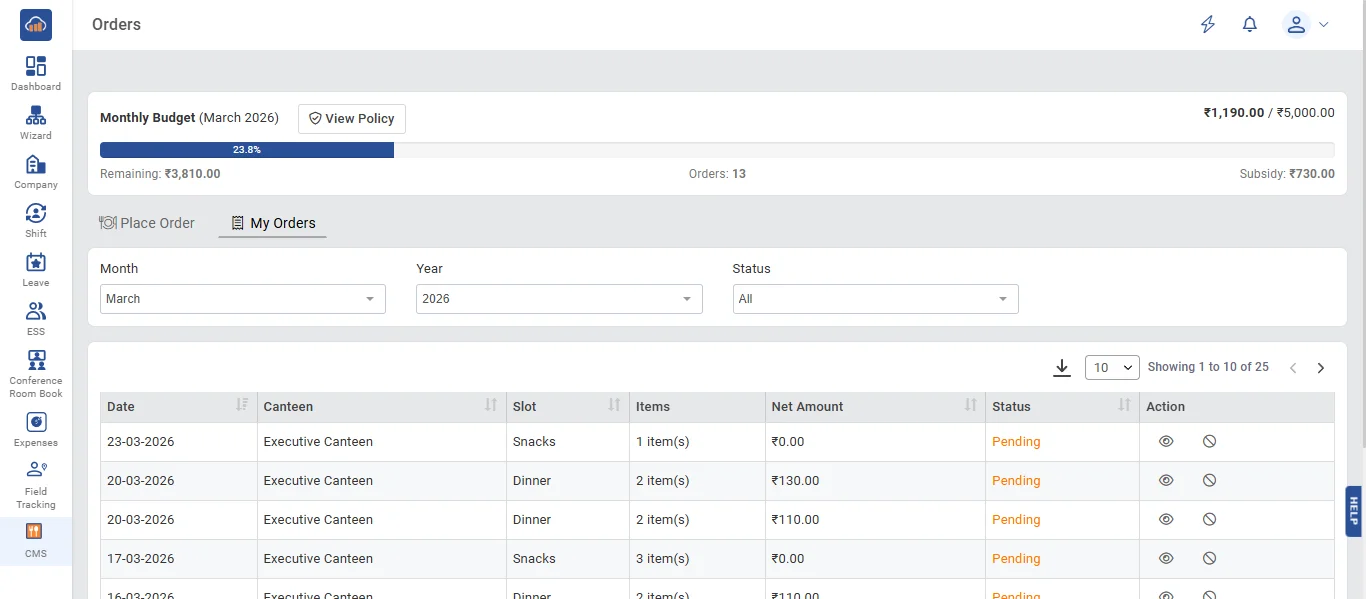Open the Status filter dropdown
Screen dimensions: 1366x599
click(x=875, y=299)
